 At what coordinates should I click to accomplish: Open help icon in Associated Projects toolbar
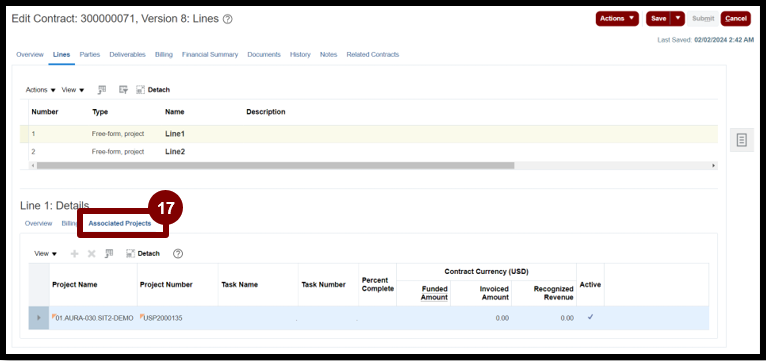[x=178, y=254]
